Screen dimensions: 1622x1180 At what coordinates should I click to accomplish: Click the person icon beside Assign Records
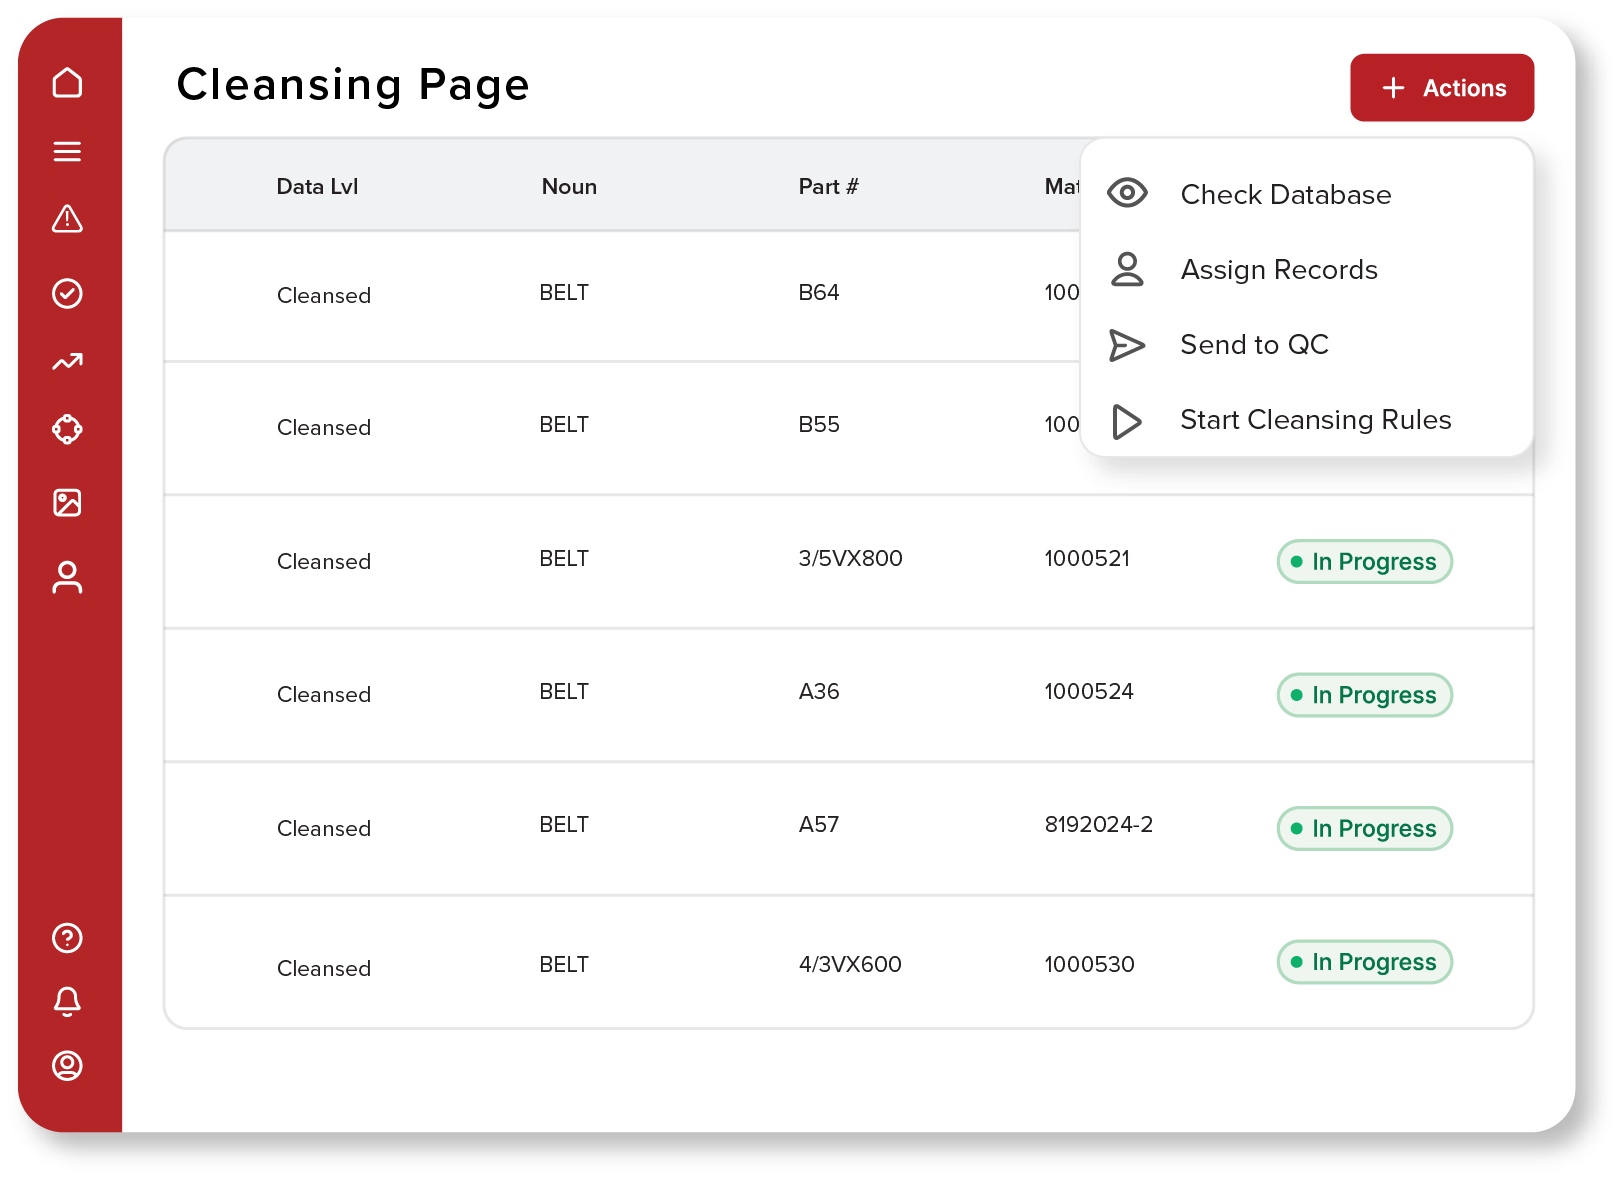(x=1127, y=269)
